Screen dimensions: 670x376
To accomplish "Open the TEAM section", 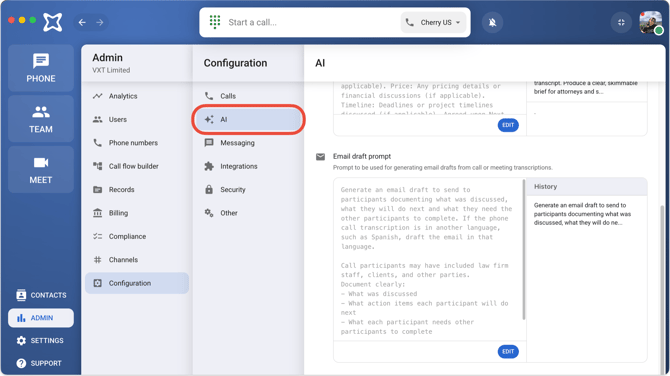I will 41,119.
